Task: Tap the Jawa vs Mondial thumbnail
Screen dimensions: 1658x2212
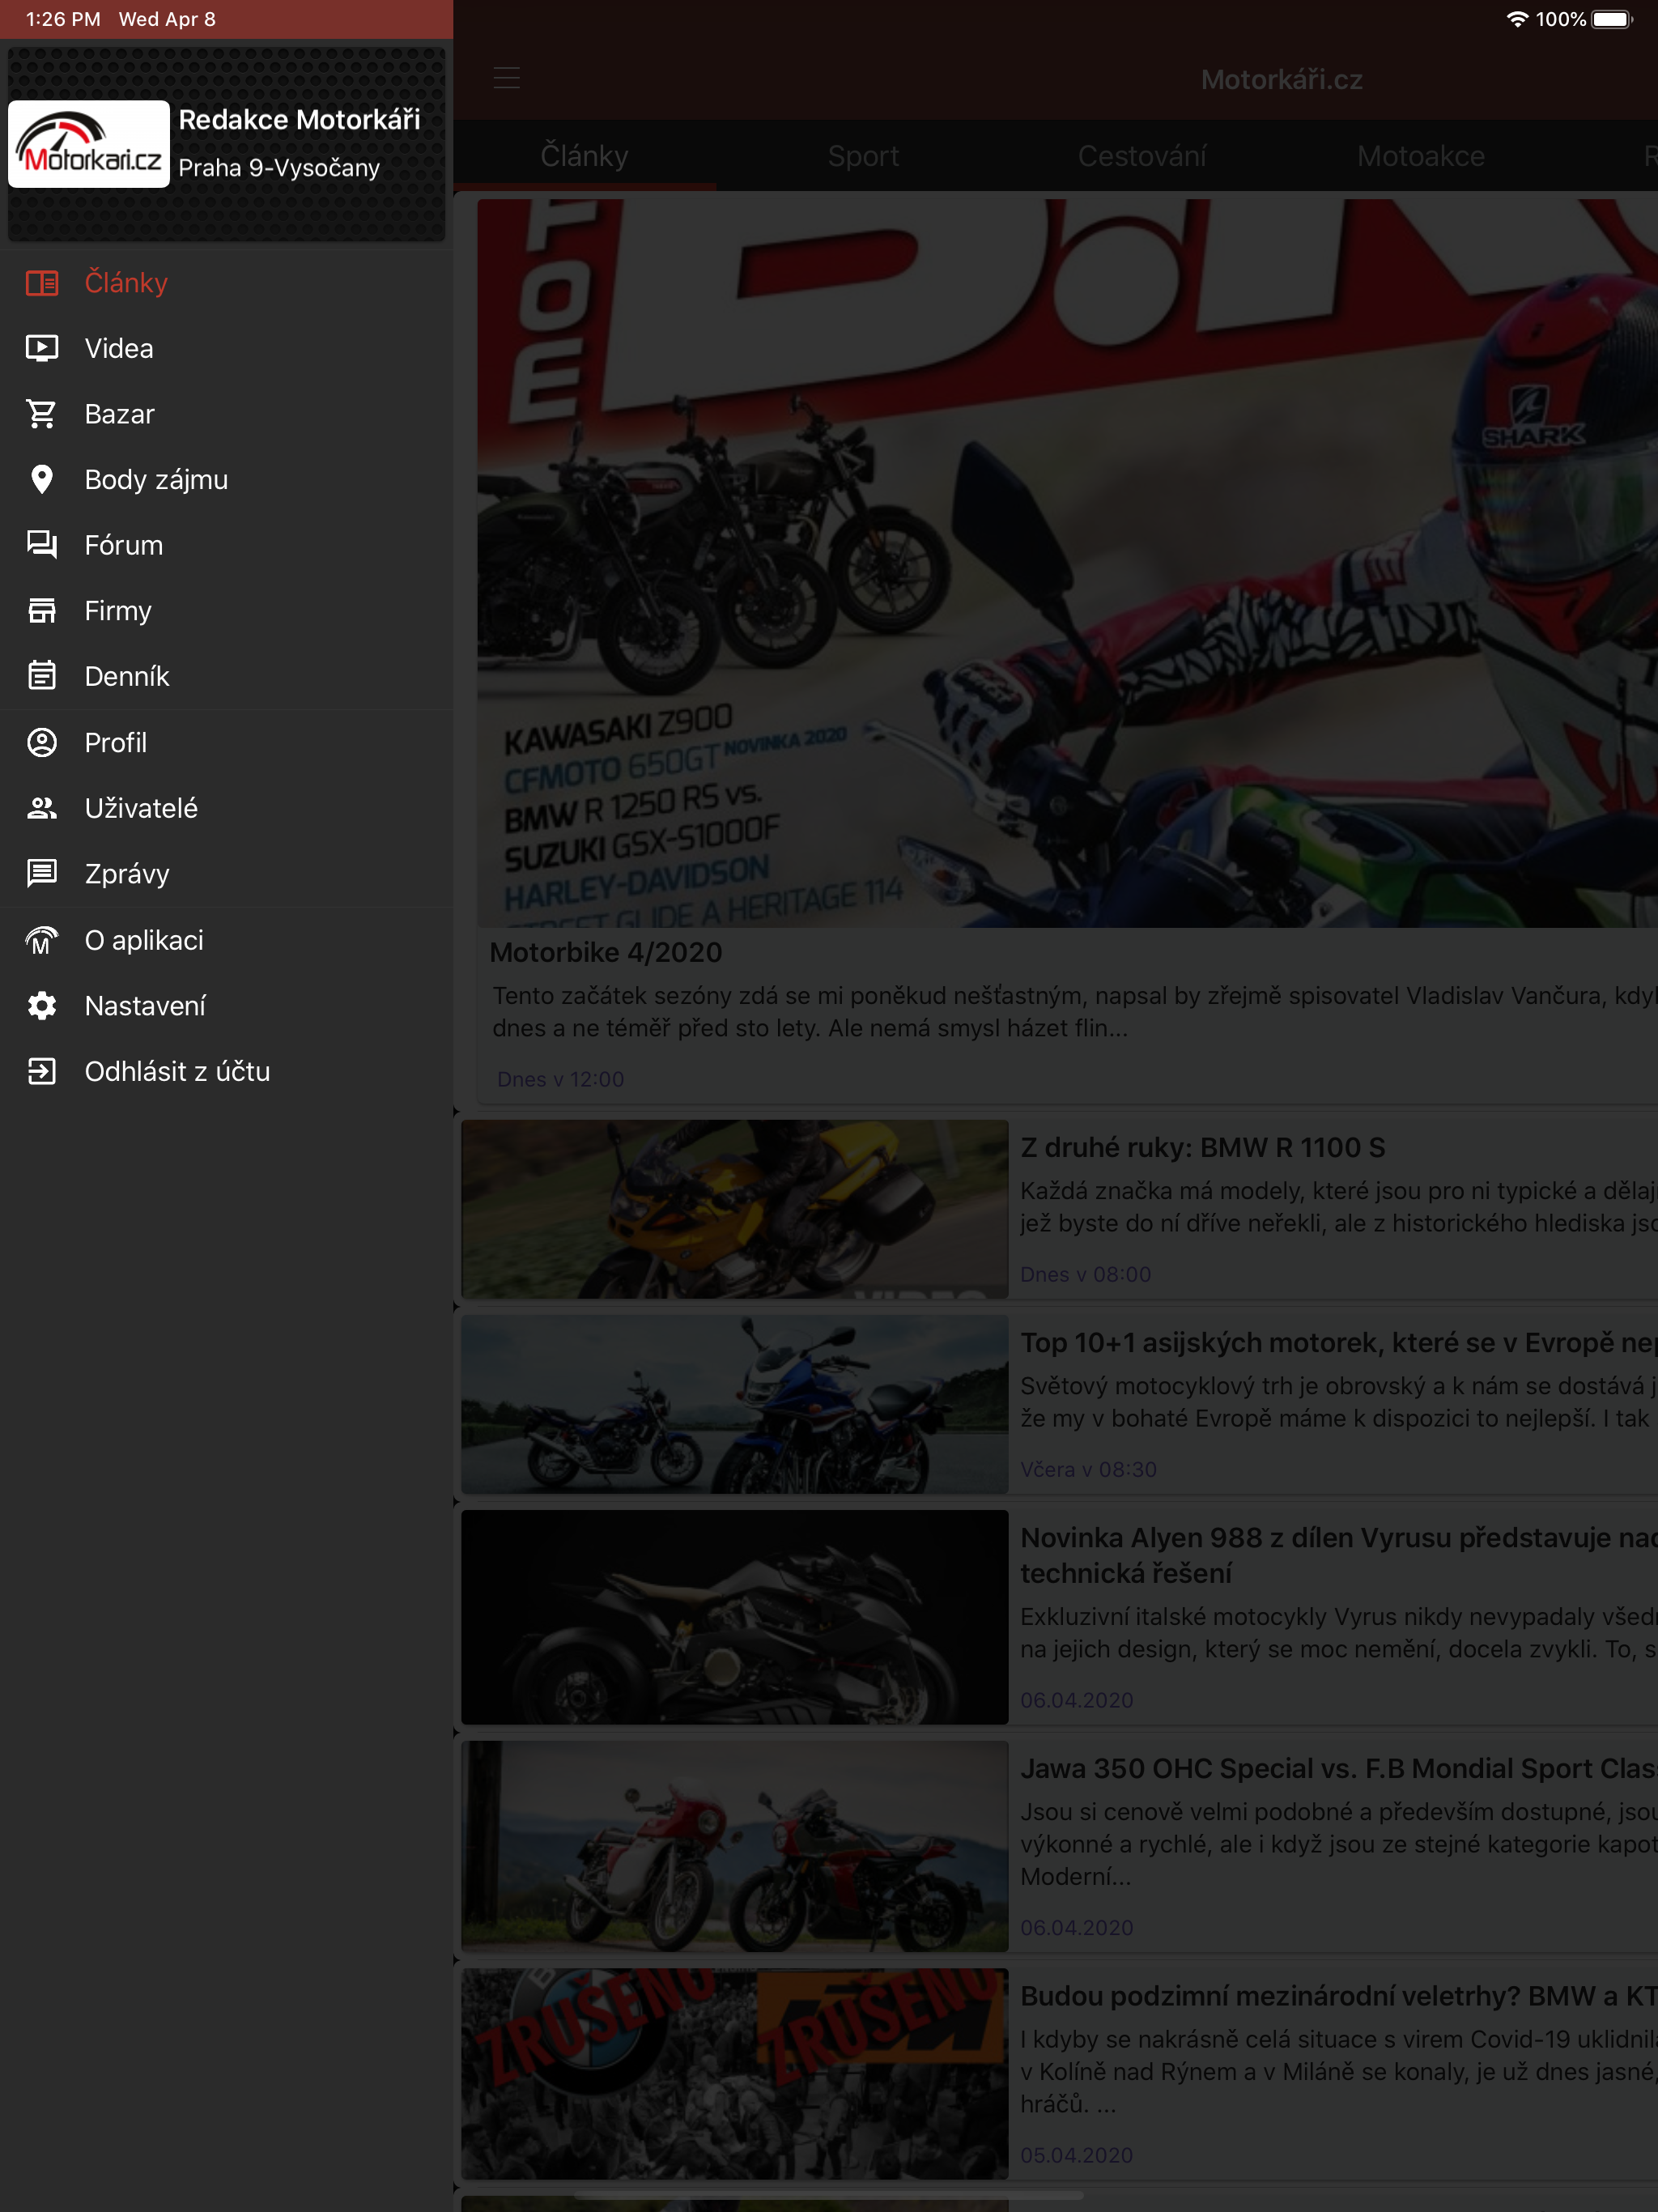Action: (x=734, y=1846)
